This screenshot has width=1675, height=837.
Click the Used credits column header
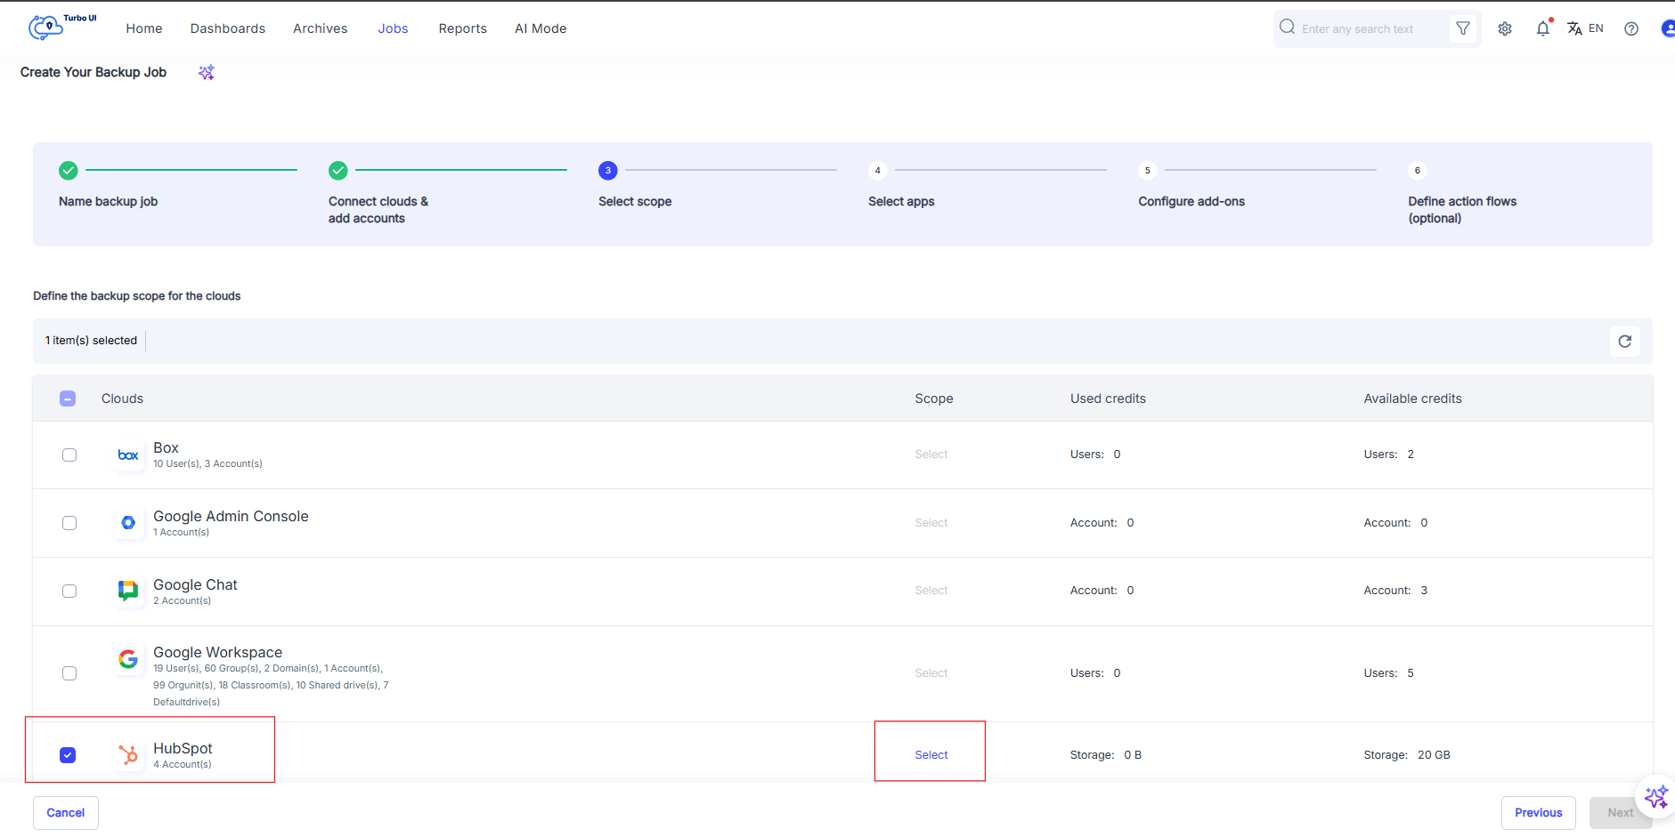point(1108,399)
